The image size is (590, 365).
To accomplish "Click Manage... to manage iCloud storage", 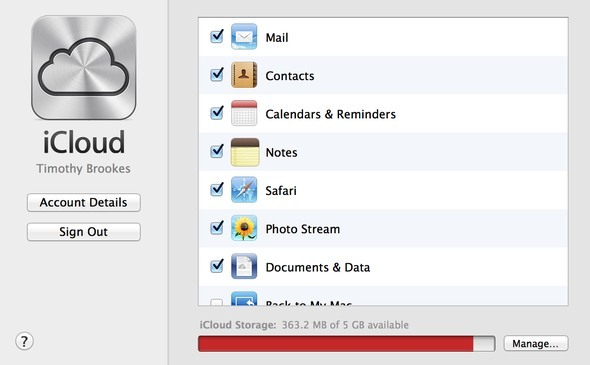I will [535, 344].
